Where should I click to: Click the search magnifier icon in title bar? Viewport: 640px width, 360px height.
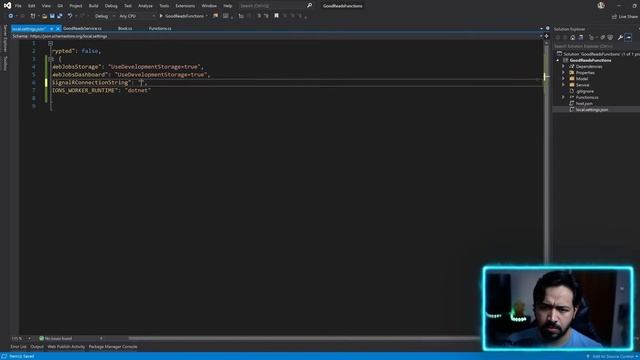coord(309,6)
